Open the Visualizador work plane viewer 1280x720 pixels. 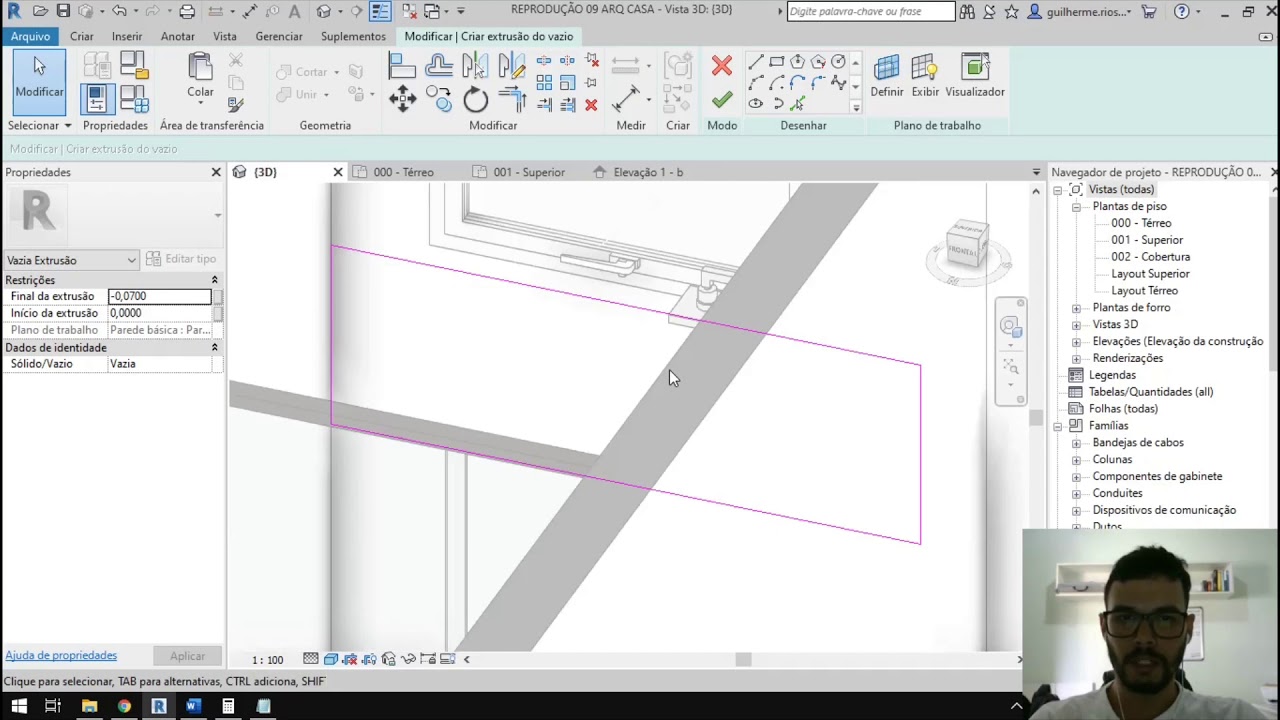pyautogui.click(x=975, y=76)
